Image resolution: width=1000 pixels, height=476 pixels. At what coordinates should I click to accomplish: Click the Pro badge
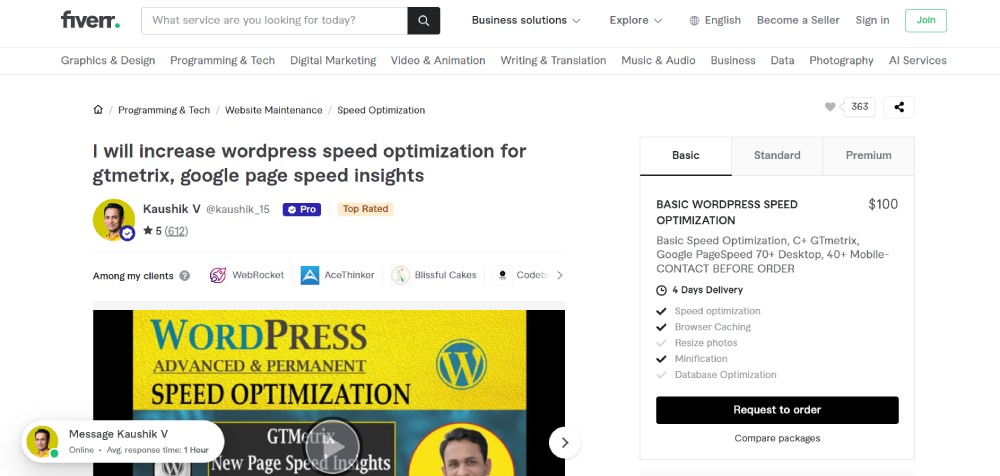[302, 209]
